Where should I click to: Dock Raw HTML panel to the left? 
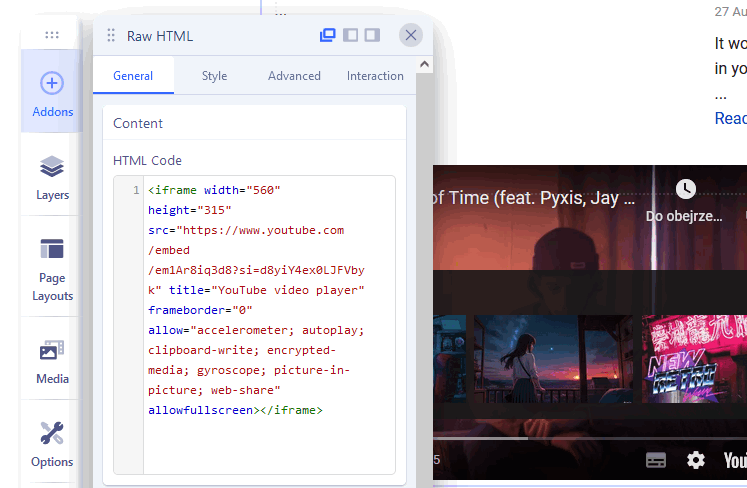click(x=350, y=36)
